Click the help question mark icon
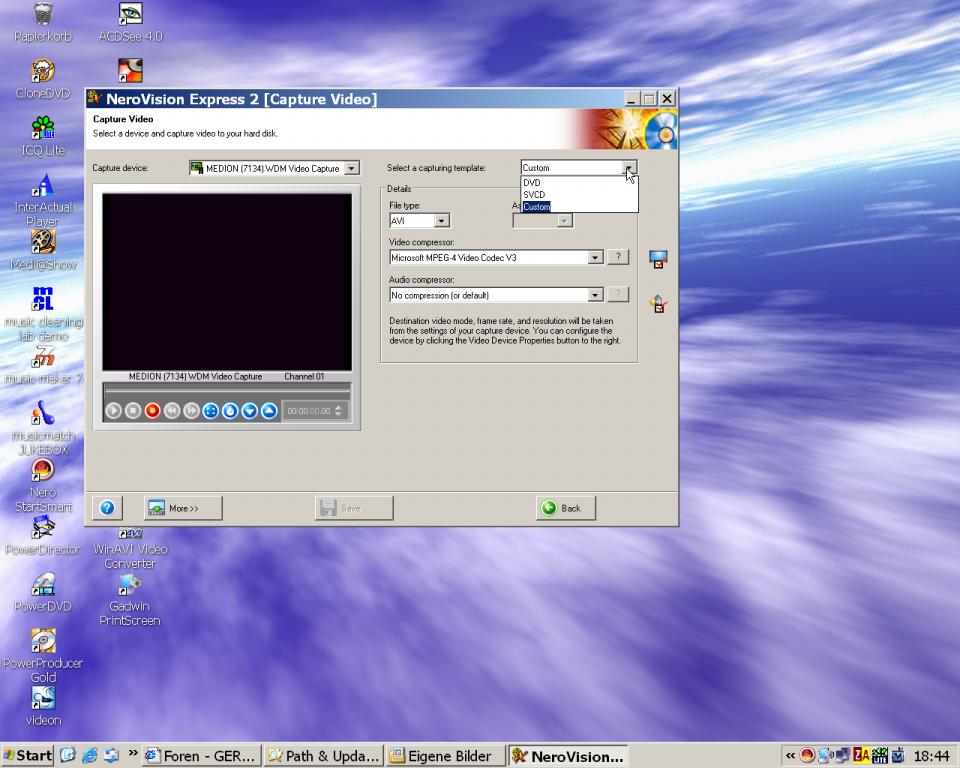The width and height of the screenshot is (960, 768). tap(107, 508)
